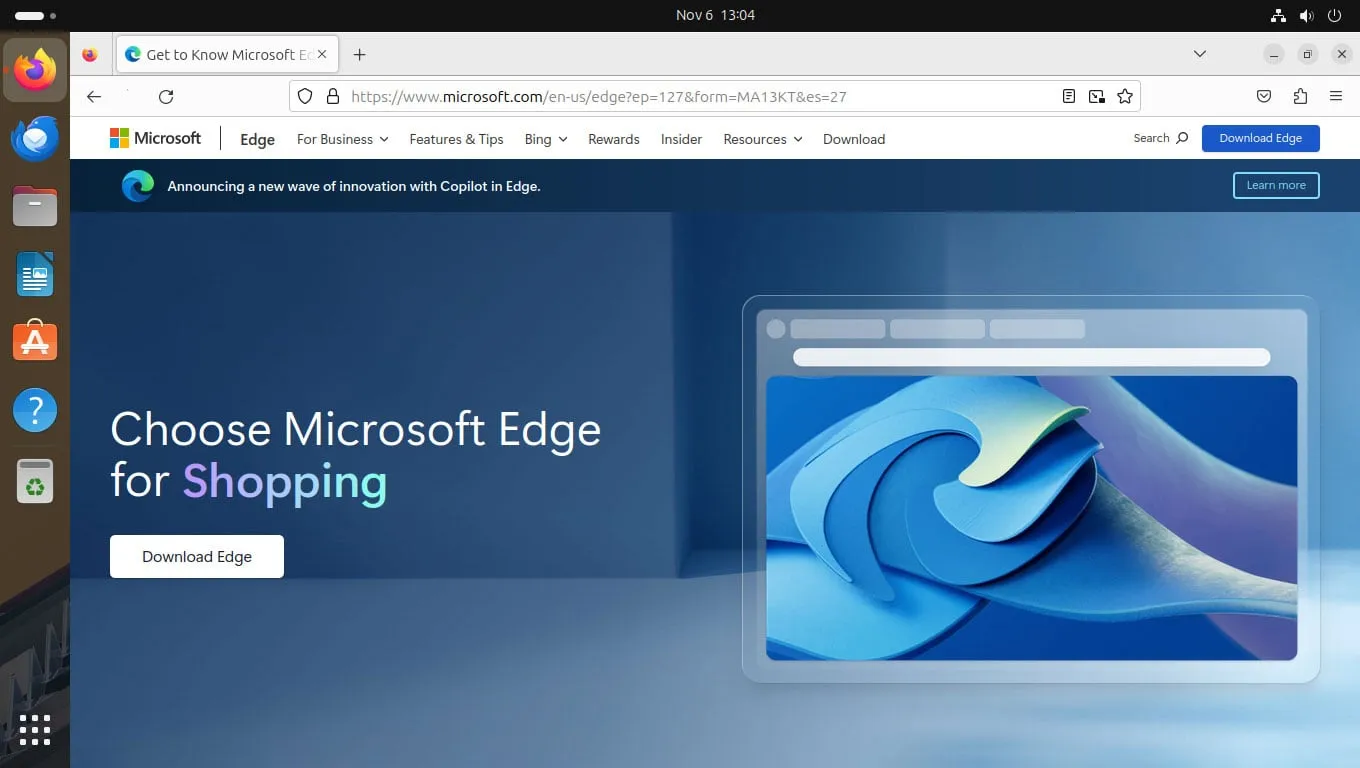Toggle the bookmark star for this page
The height and width of the screenshot is (768, 1360).
pyautogui.click(x=1126, y=96)
